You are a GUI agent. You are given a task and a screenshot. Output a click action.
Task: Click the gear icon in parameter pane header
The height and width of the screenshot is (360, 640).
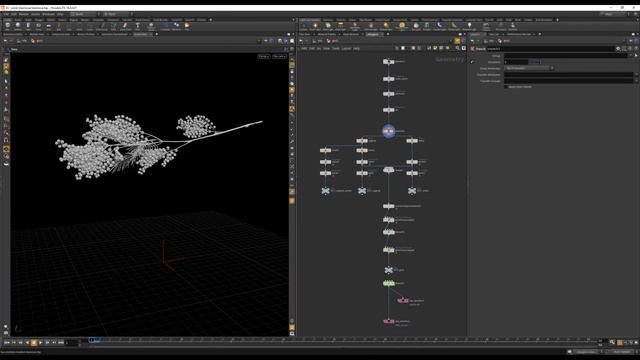coord(618,49)
